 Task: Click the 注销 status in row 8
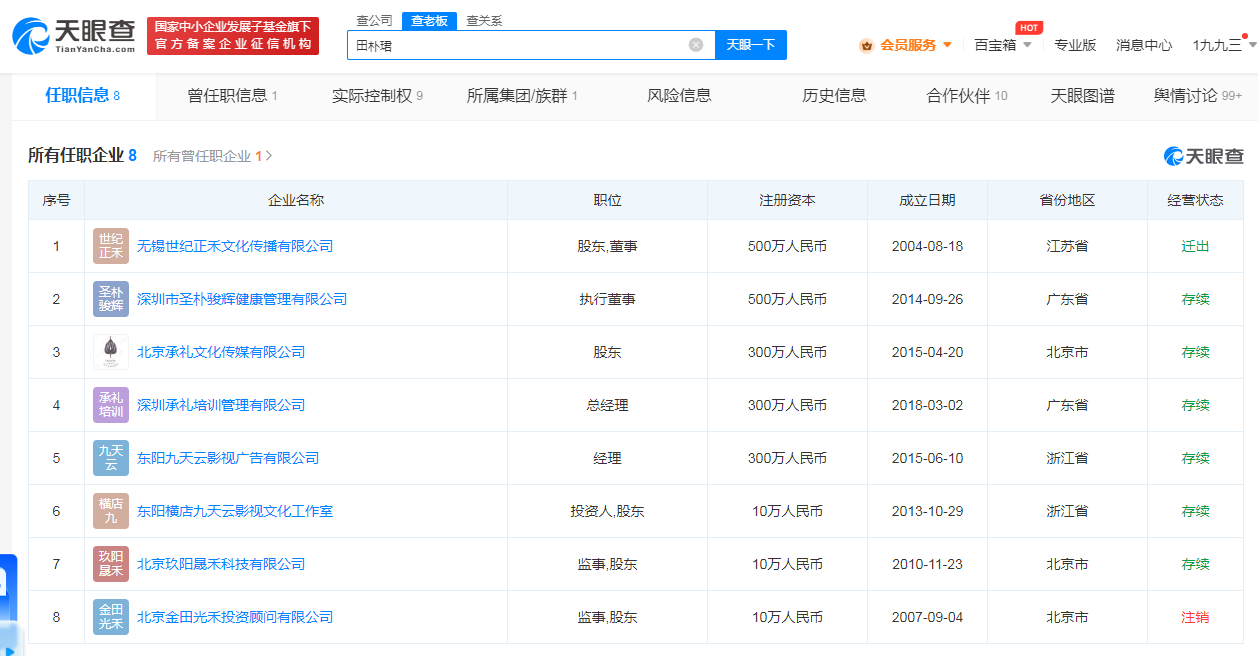click(1195, 617)
